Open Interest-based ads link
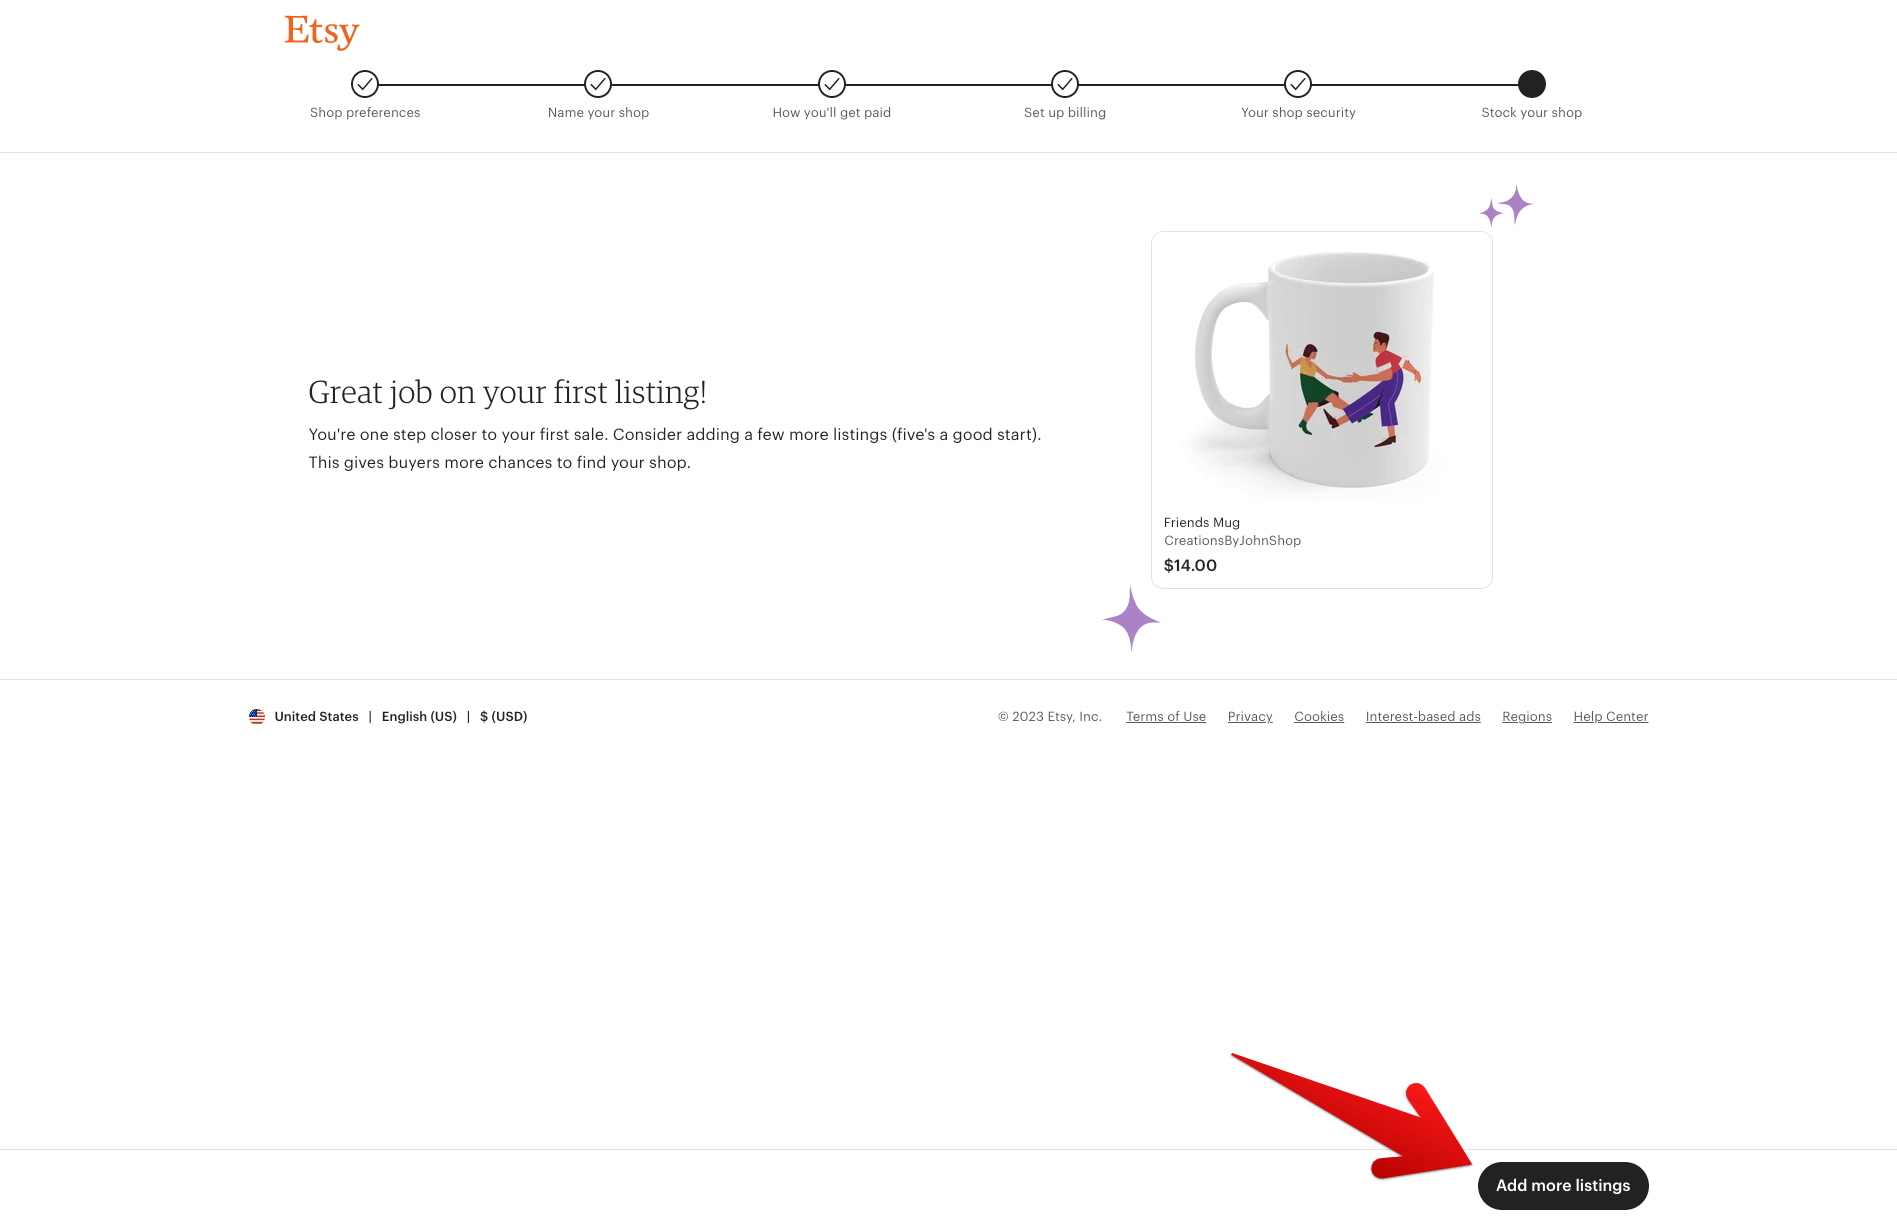This screenshot has width=1897, height=1222. (1423, 716)
